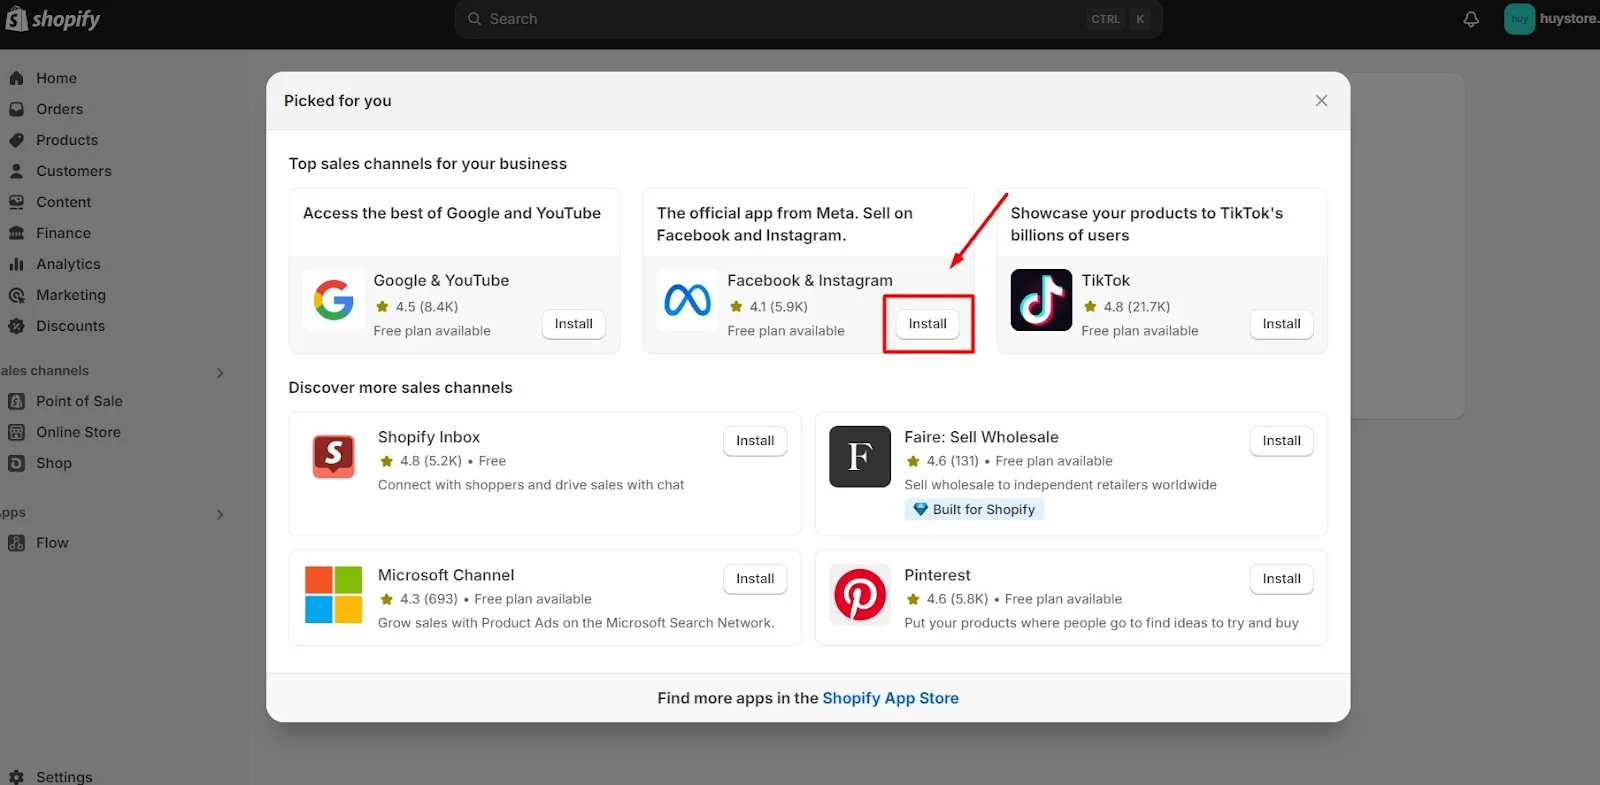The height and width of the screenshot is (785, 1600).
Task: Install the TikTok channel
Action: click(x=1282, y=324)
